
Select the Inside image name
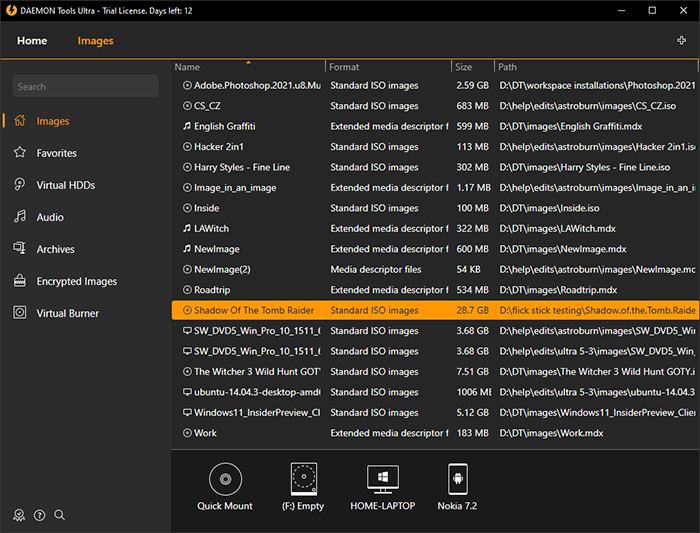(207, 208)
